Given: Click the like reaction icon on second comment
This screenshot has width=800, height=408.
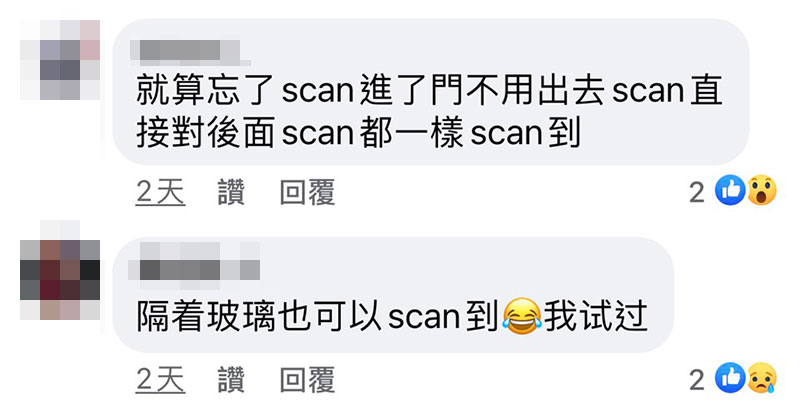Looking at the screenshot, I should (730, 378).
